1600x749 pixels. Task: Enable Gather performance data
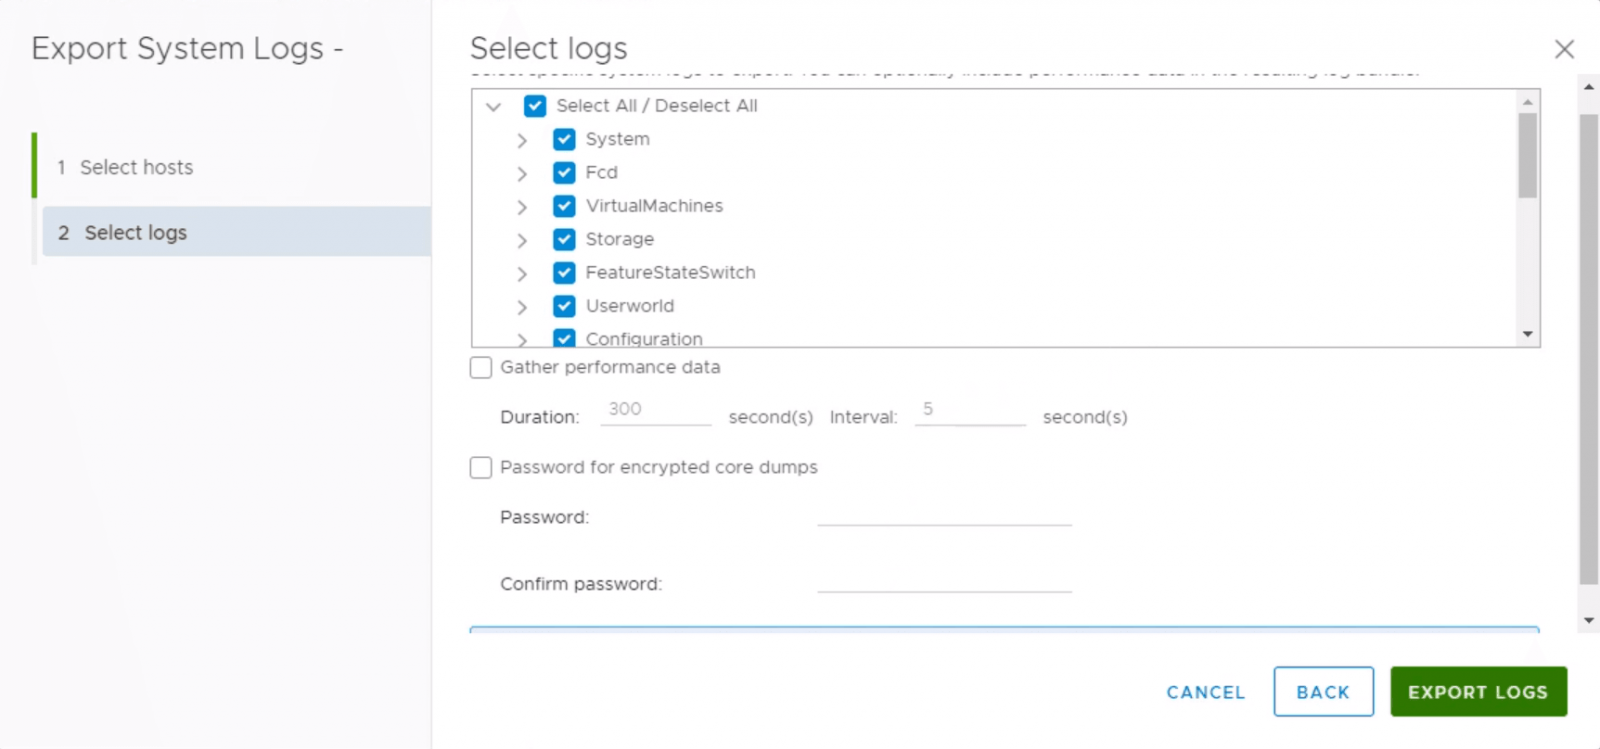(x=481, y=368)
